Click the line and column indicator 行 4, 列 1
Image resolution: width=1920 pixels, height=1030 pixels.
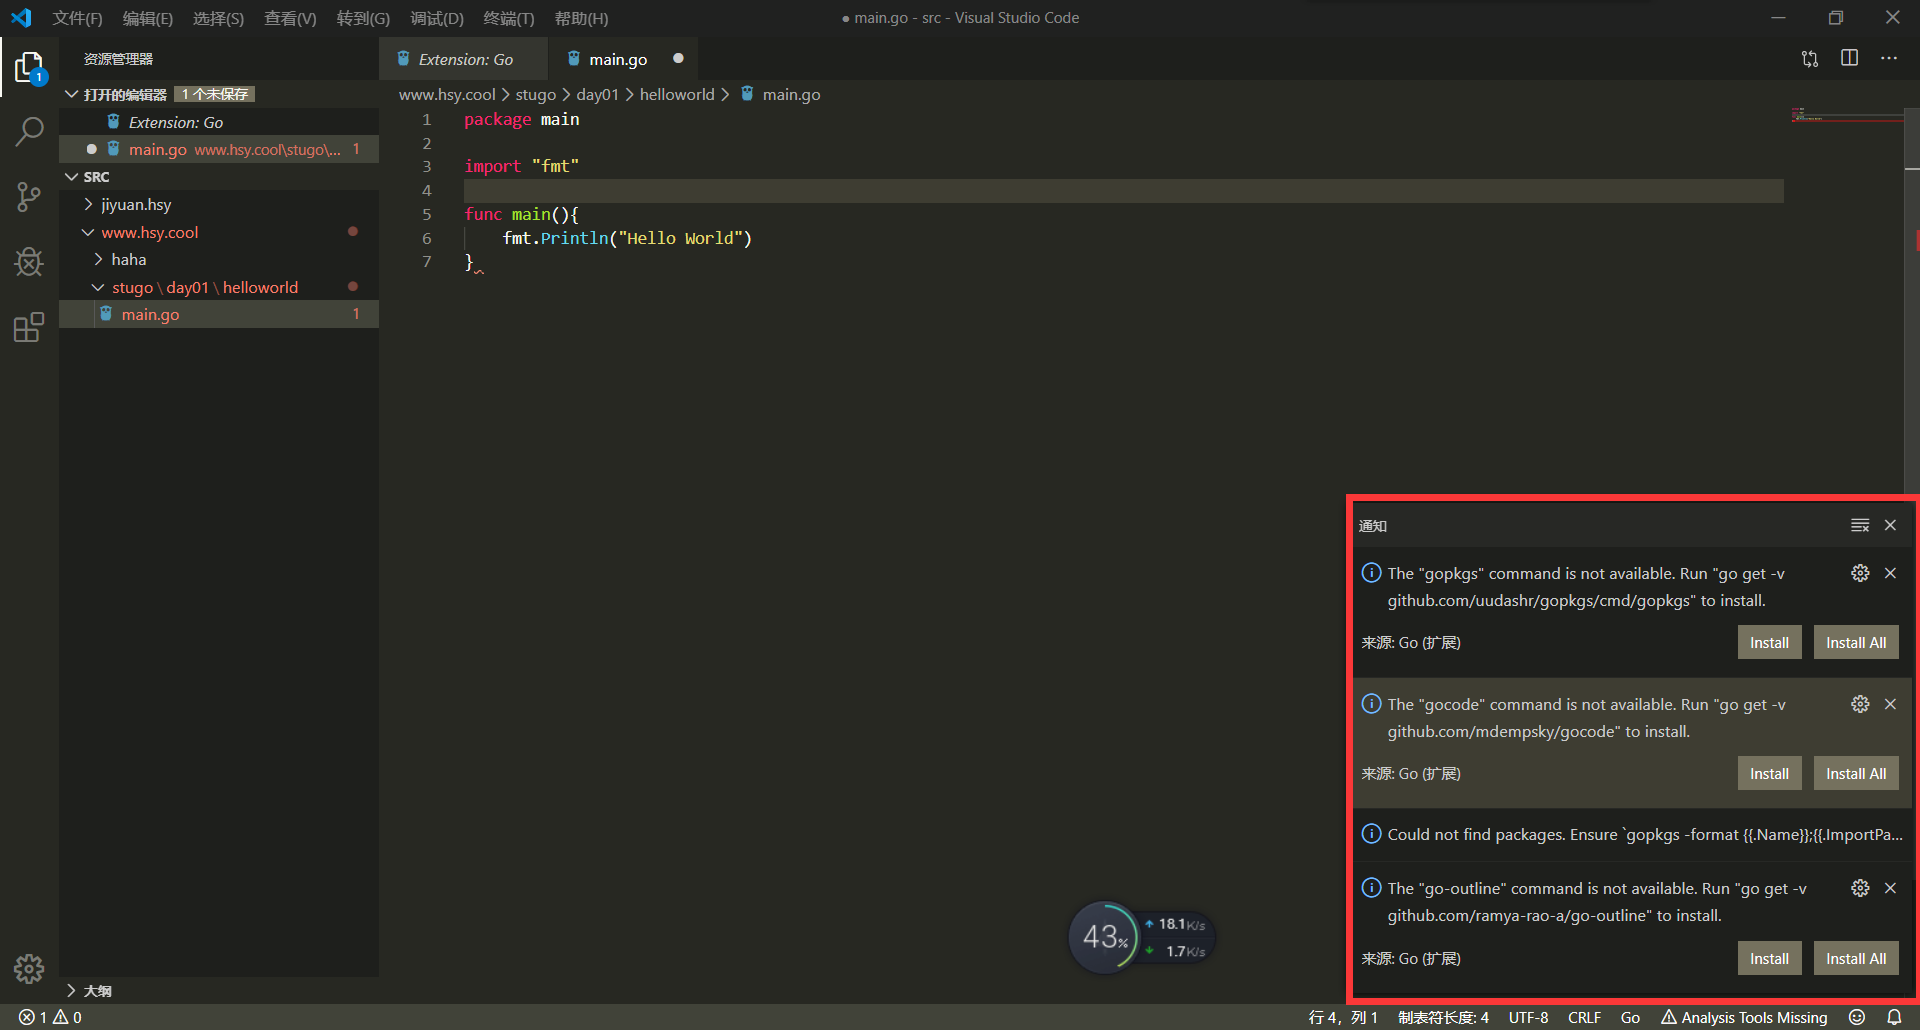coord(1343,1017)
